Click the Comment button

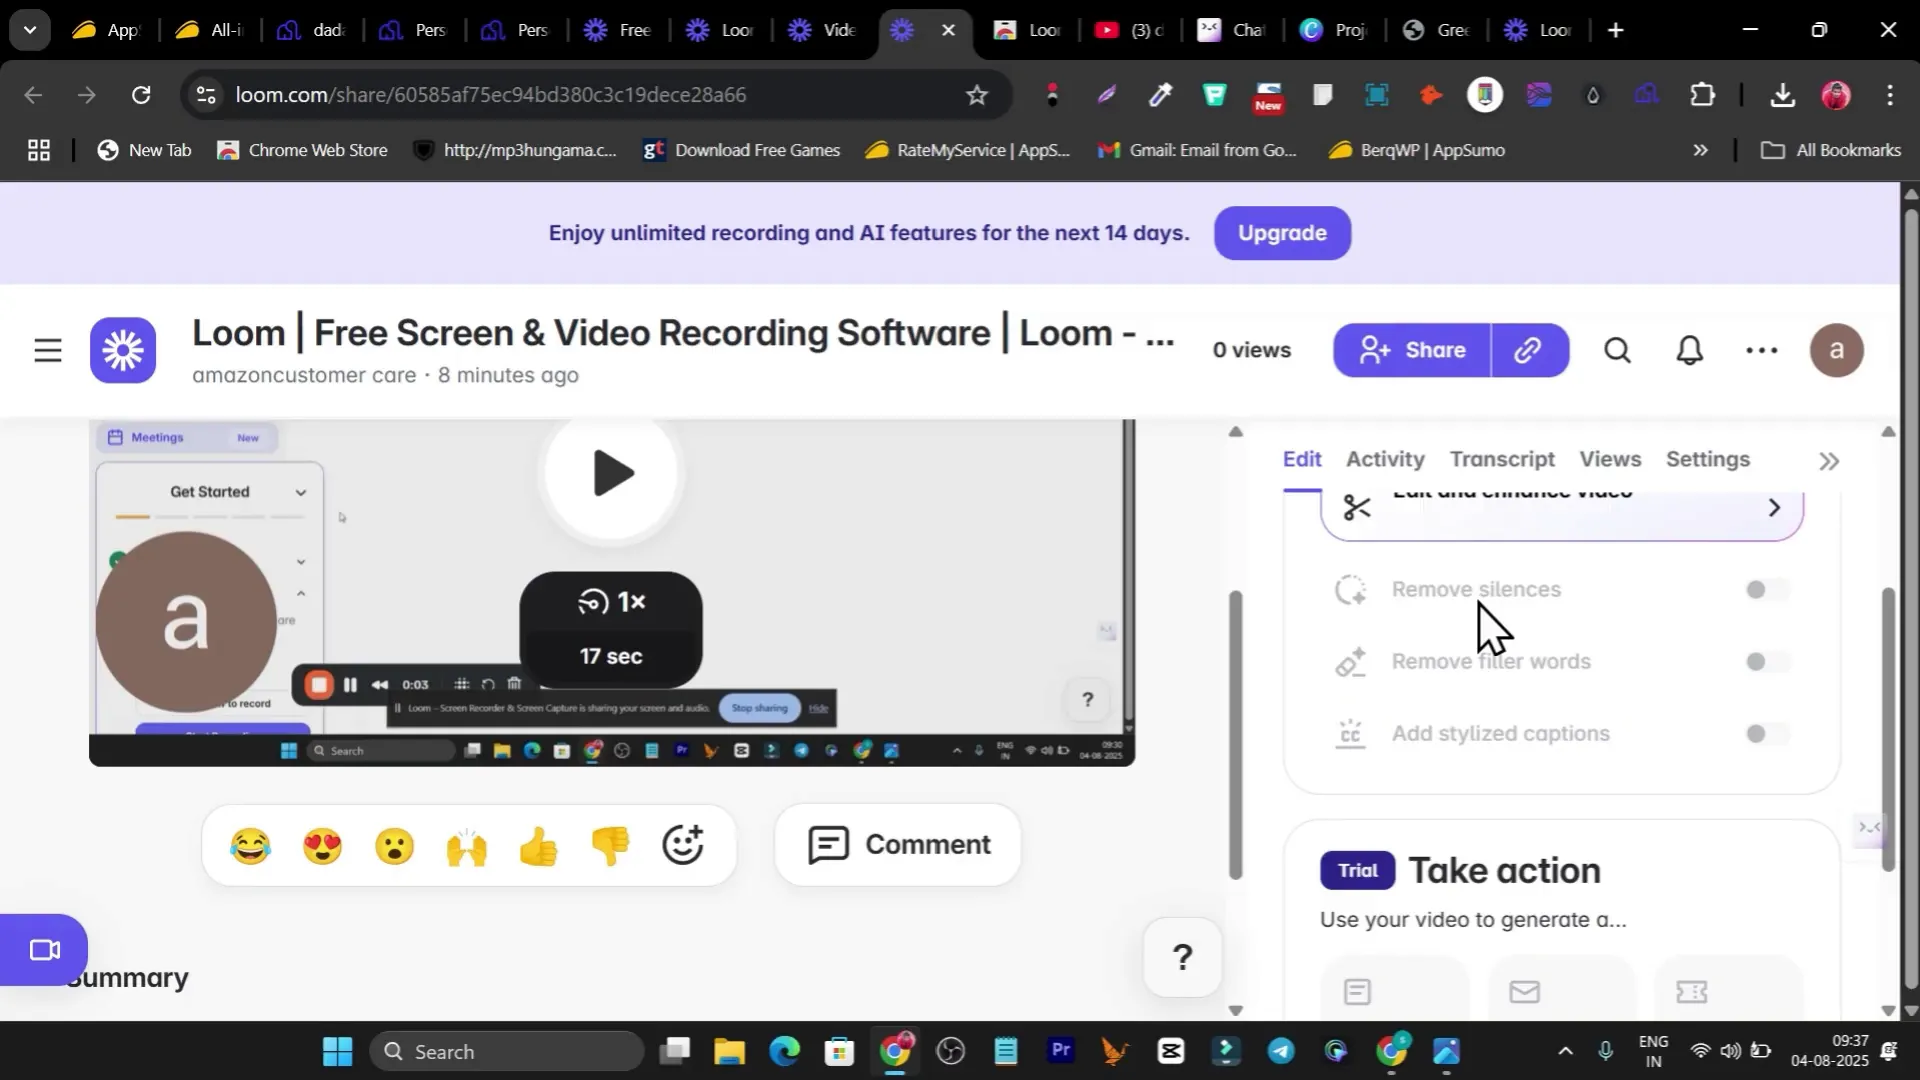(x=898, y=845)
